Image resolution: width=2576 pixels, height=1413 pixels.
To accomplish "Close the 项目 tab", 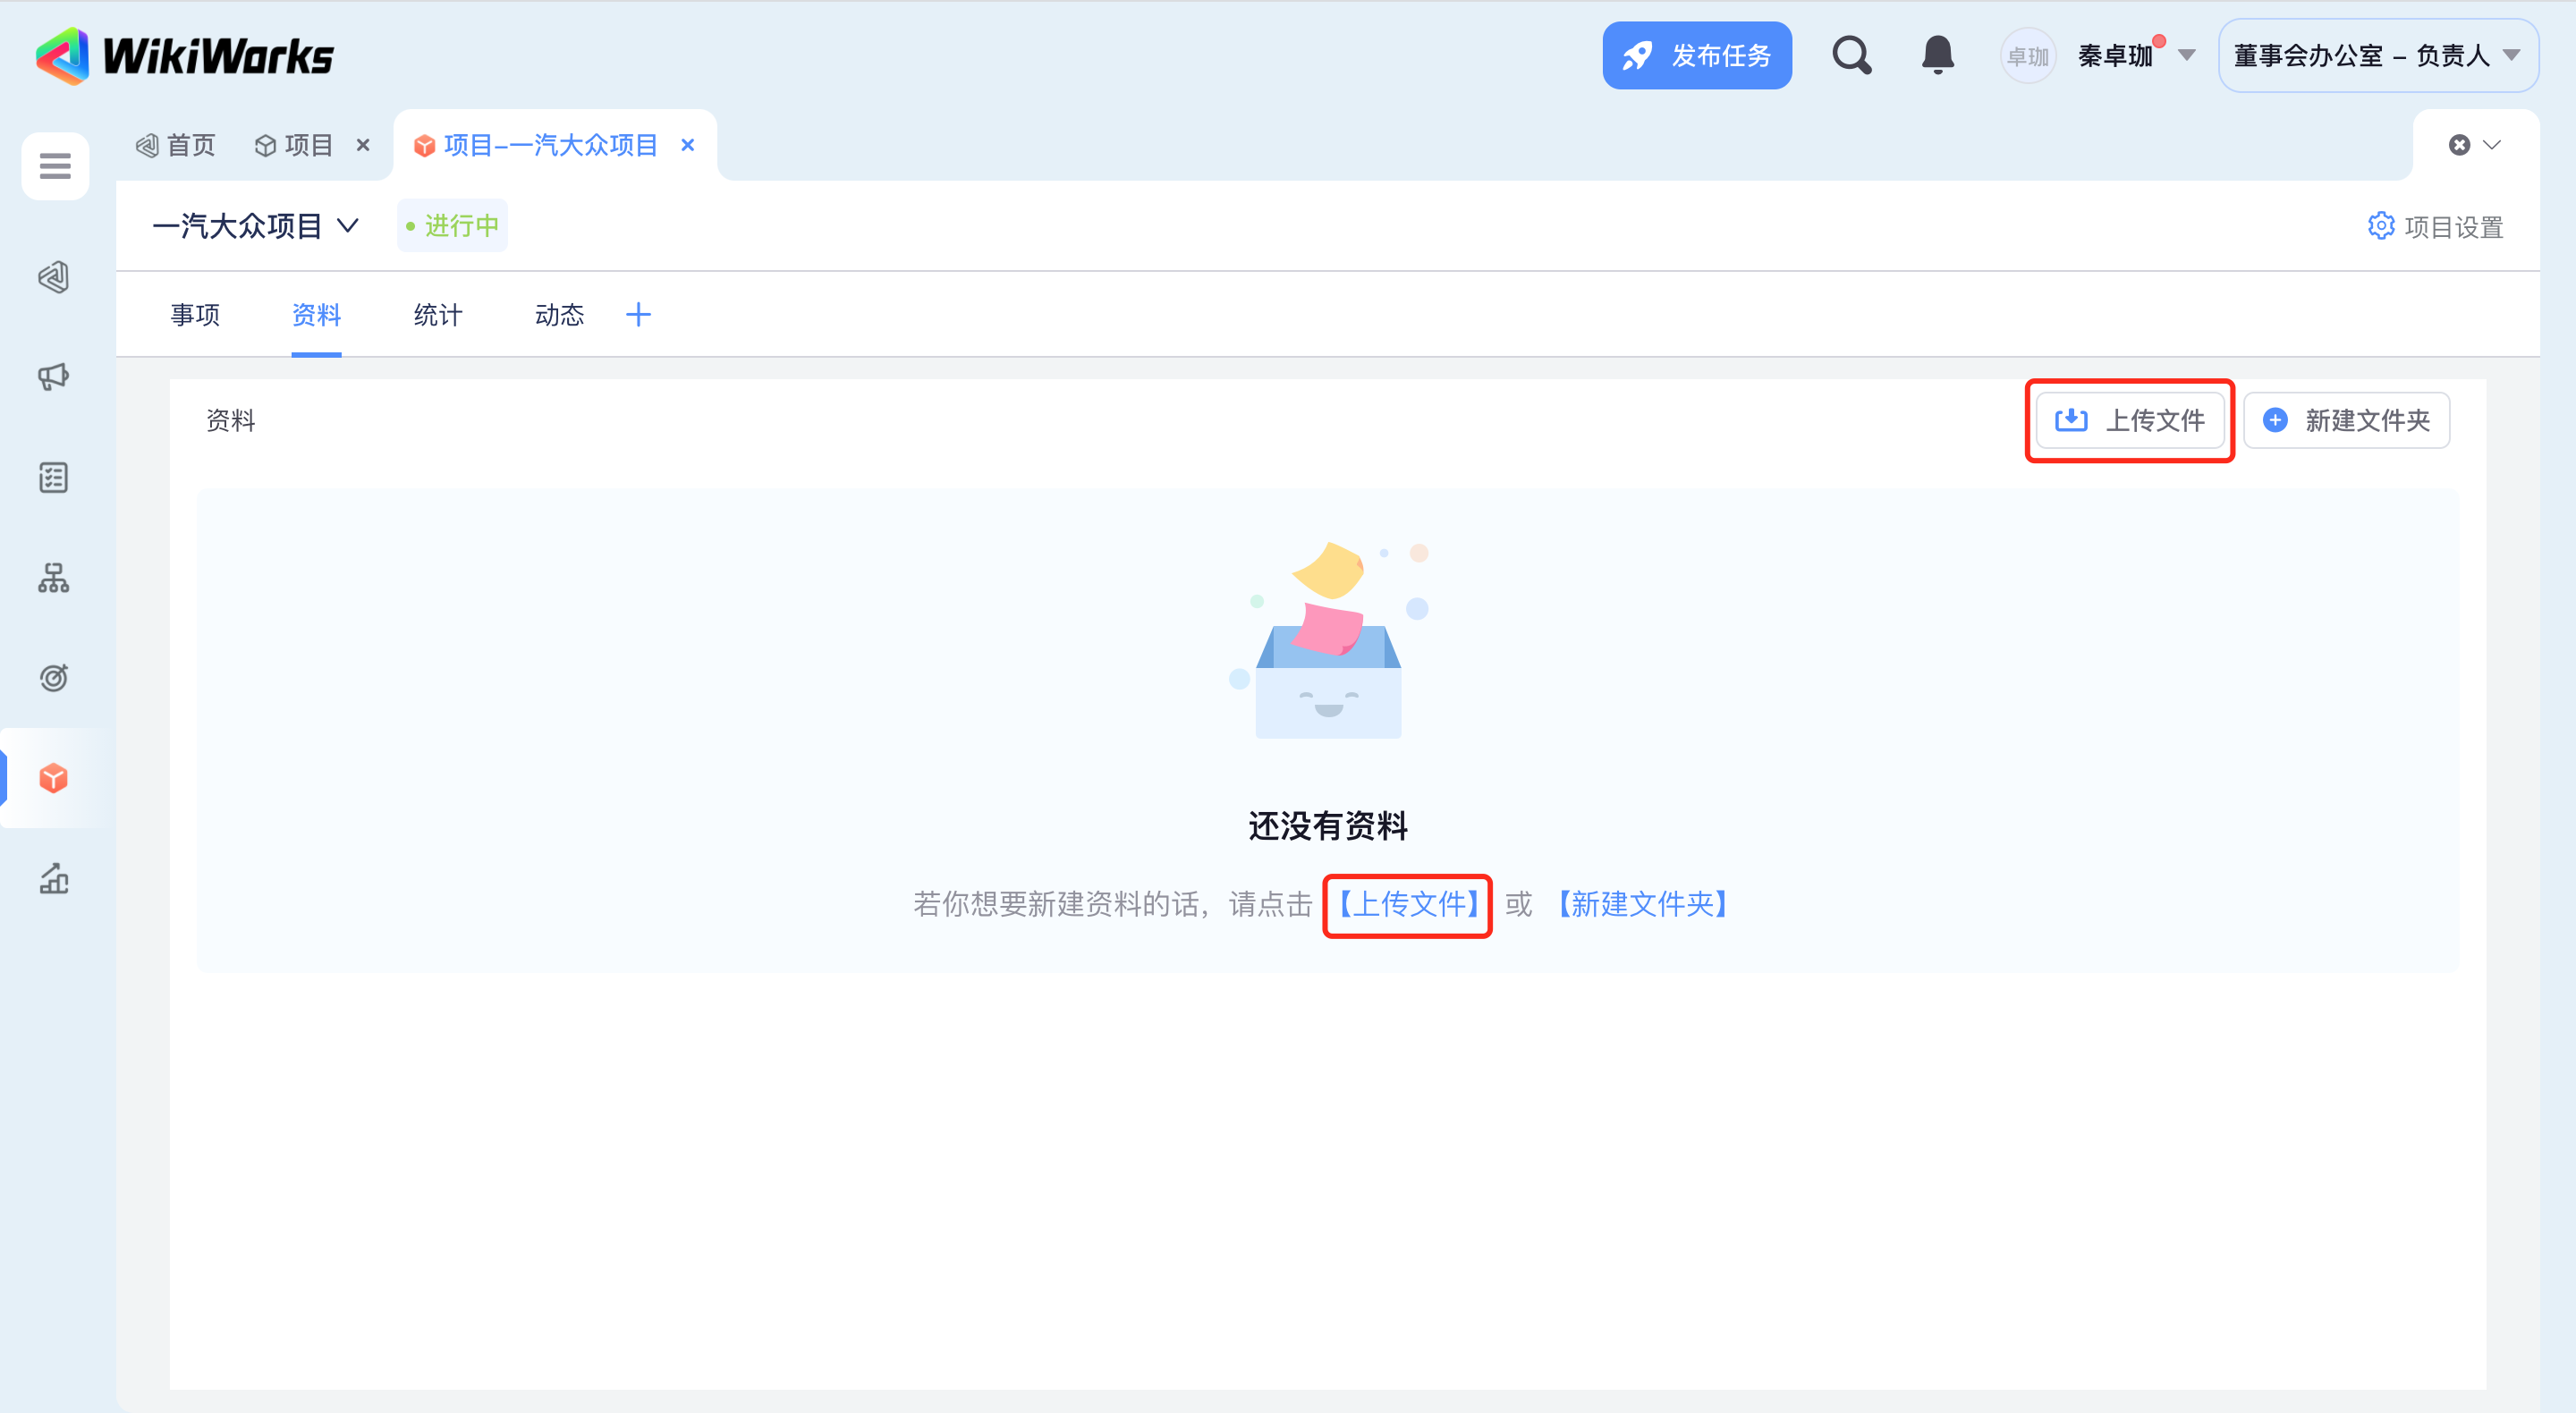I will [363, 146].
